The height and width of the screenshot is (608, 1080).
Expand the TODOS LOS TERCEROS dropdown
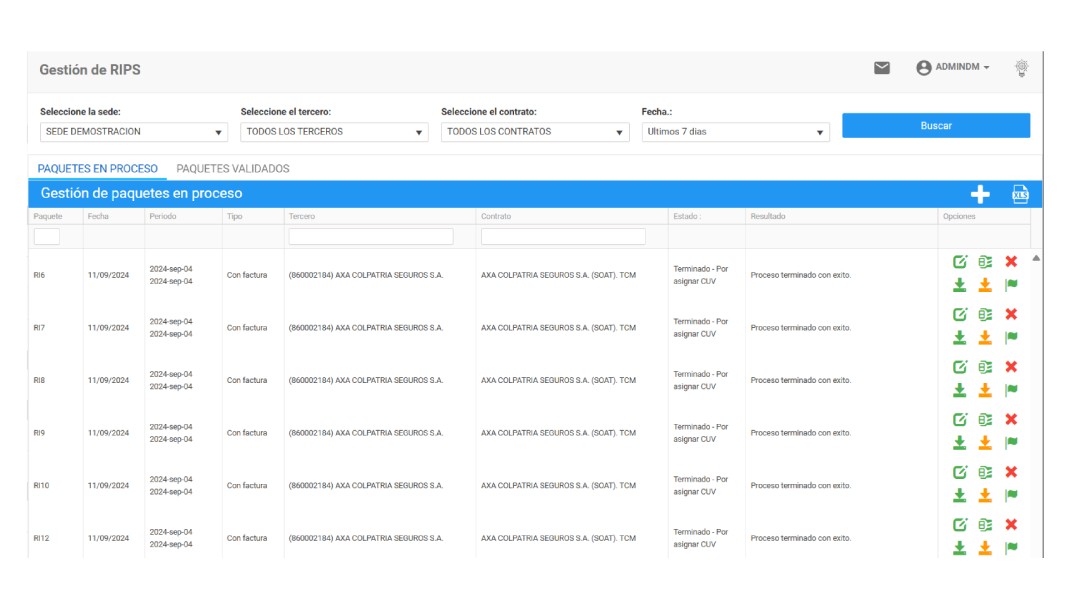click(334, 132)
